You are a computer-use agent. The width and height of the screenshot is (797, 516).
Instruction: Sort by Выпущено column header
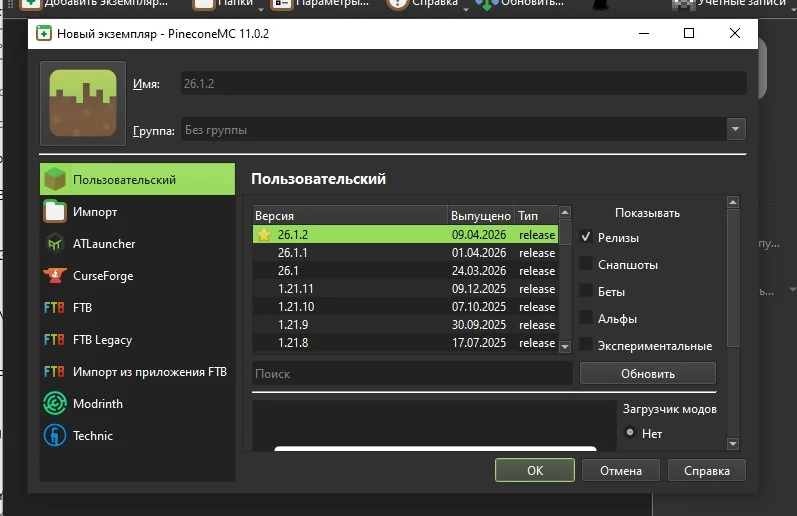[481, 216]
